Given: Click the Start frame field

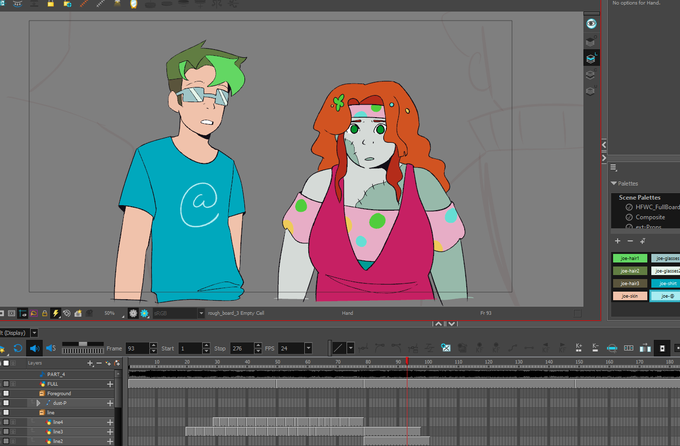Looking at the screenshot, I should click(190, 348).
